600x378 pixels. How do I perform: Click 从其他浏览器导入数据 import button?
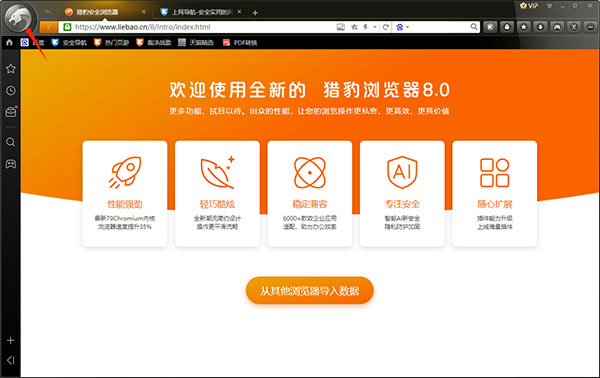coord(310,290)
